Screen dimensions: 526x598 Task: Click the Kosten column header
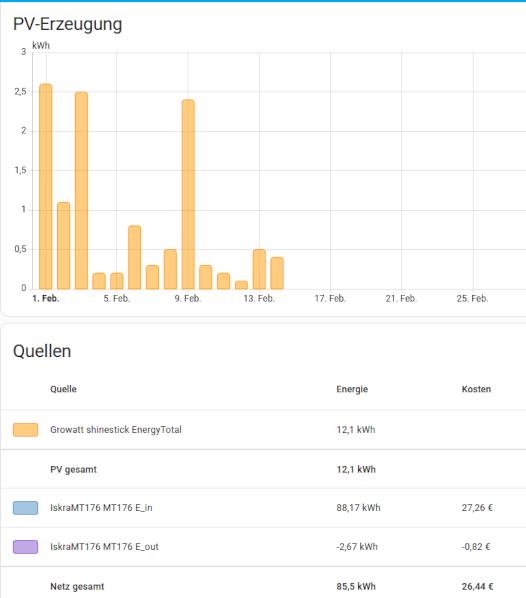point(476,389)
